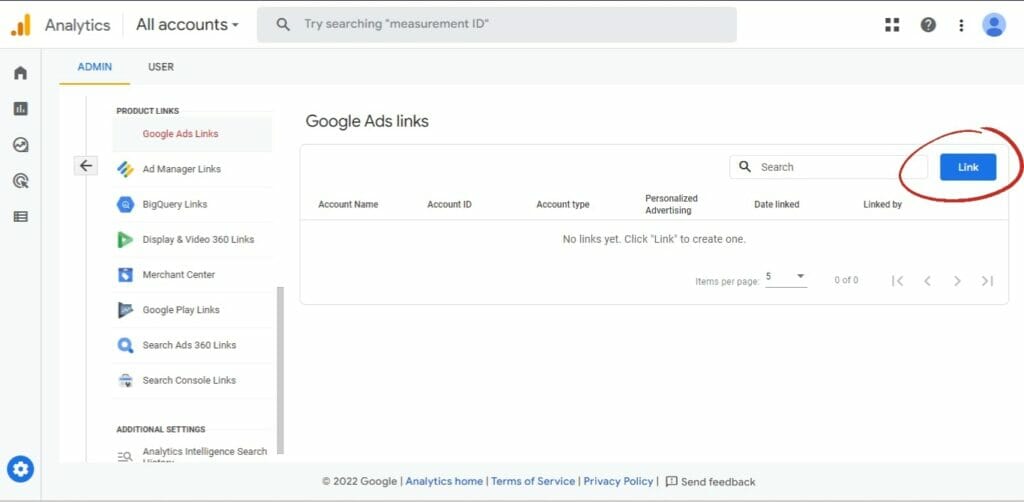Image resolution: width=1024 pixels, height=502 pixels.
Task: Open the Analytics home footer link
Action: point(444,482)
